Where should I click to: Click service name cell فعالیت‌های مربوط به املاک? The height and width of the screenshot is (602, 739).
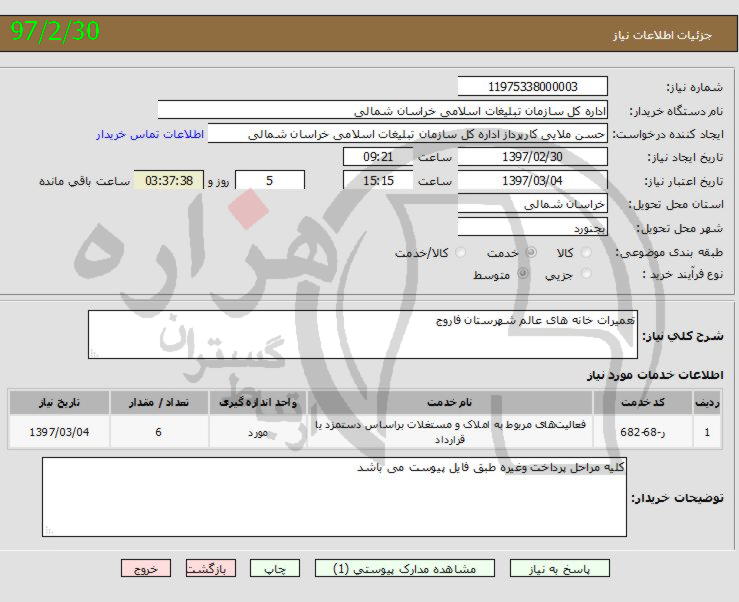coord(450,432)
